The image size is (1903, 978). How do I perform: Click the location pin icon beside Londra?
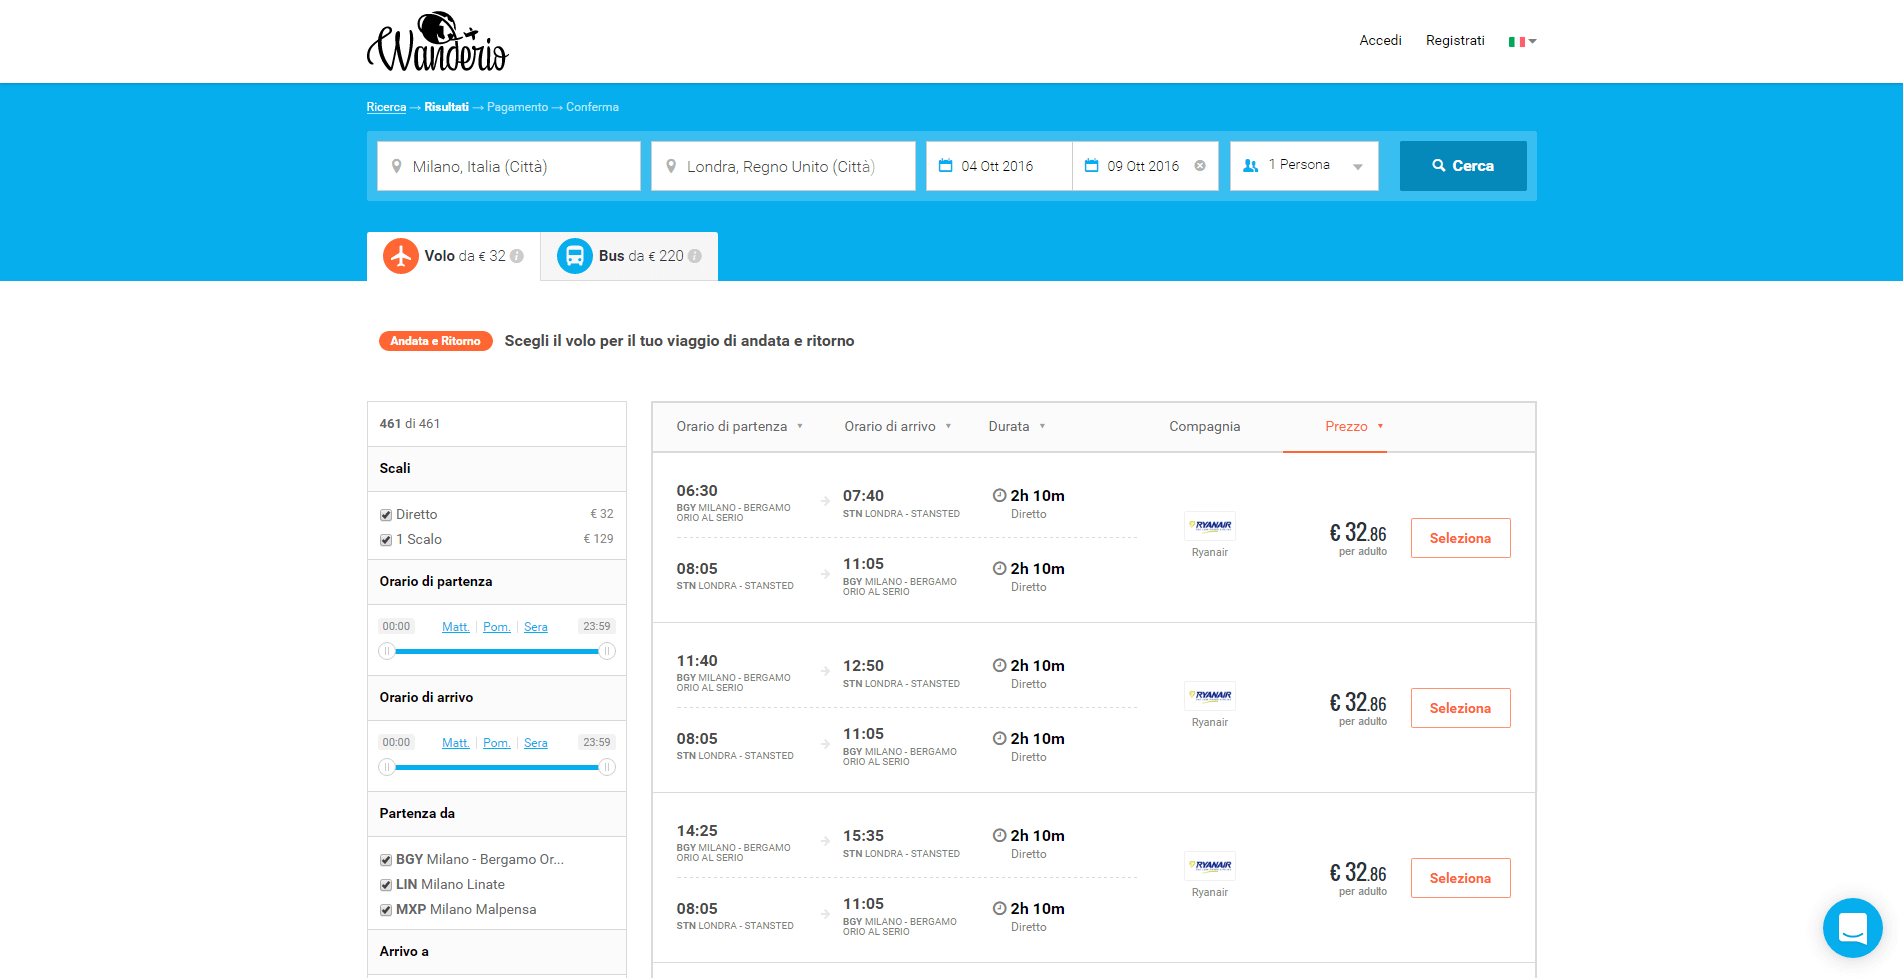click(x=671, y=166)
